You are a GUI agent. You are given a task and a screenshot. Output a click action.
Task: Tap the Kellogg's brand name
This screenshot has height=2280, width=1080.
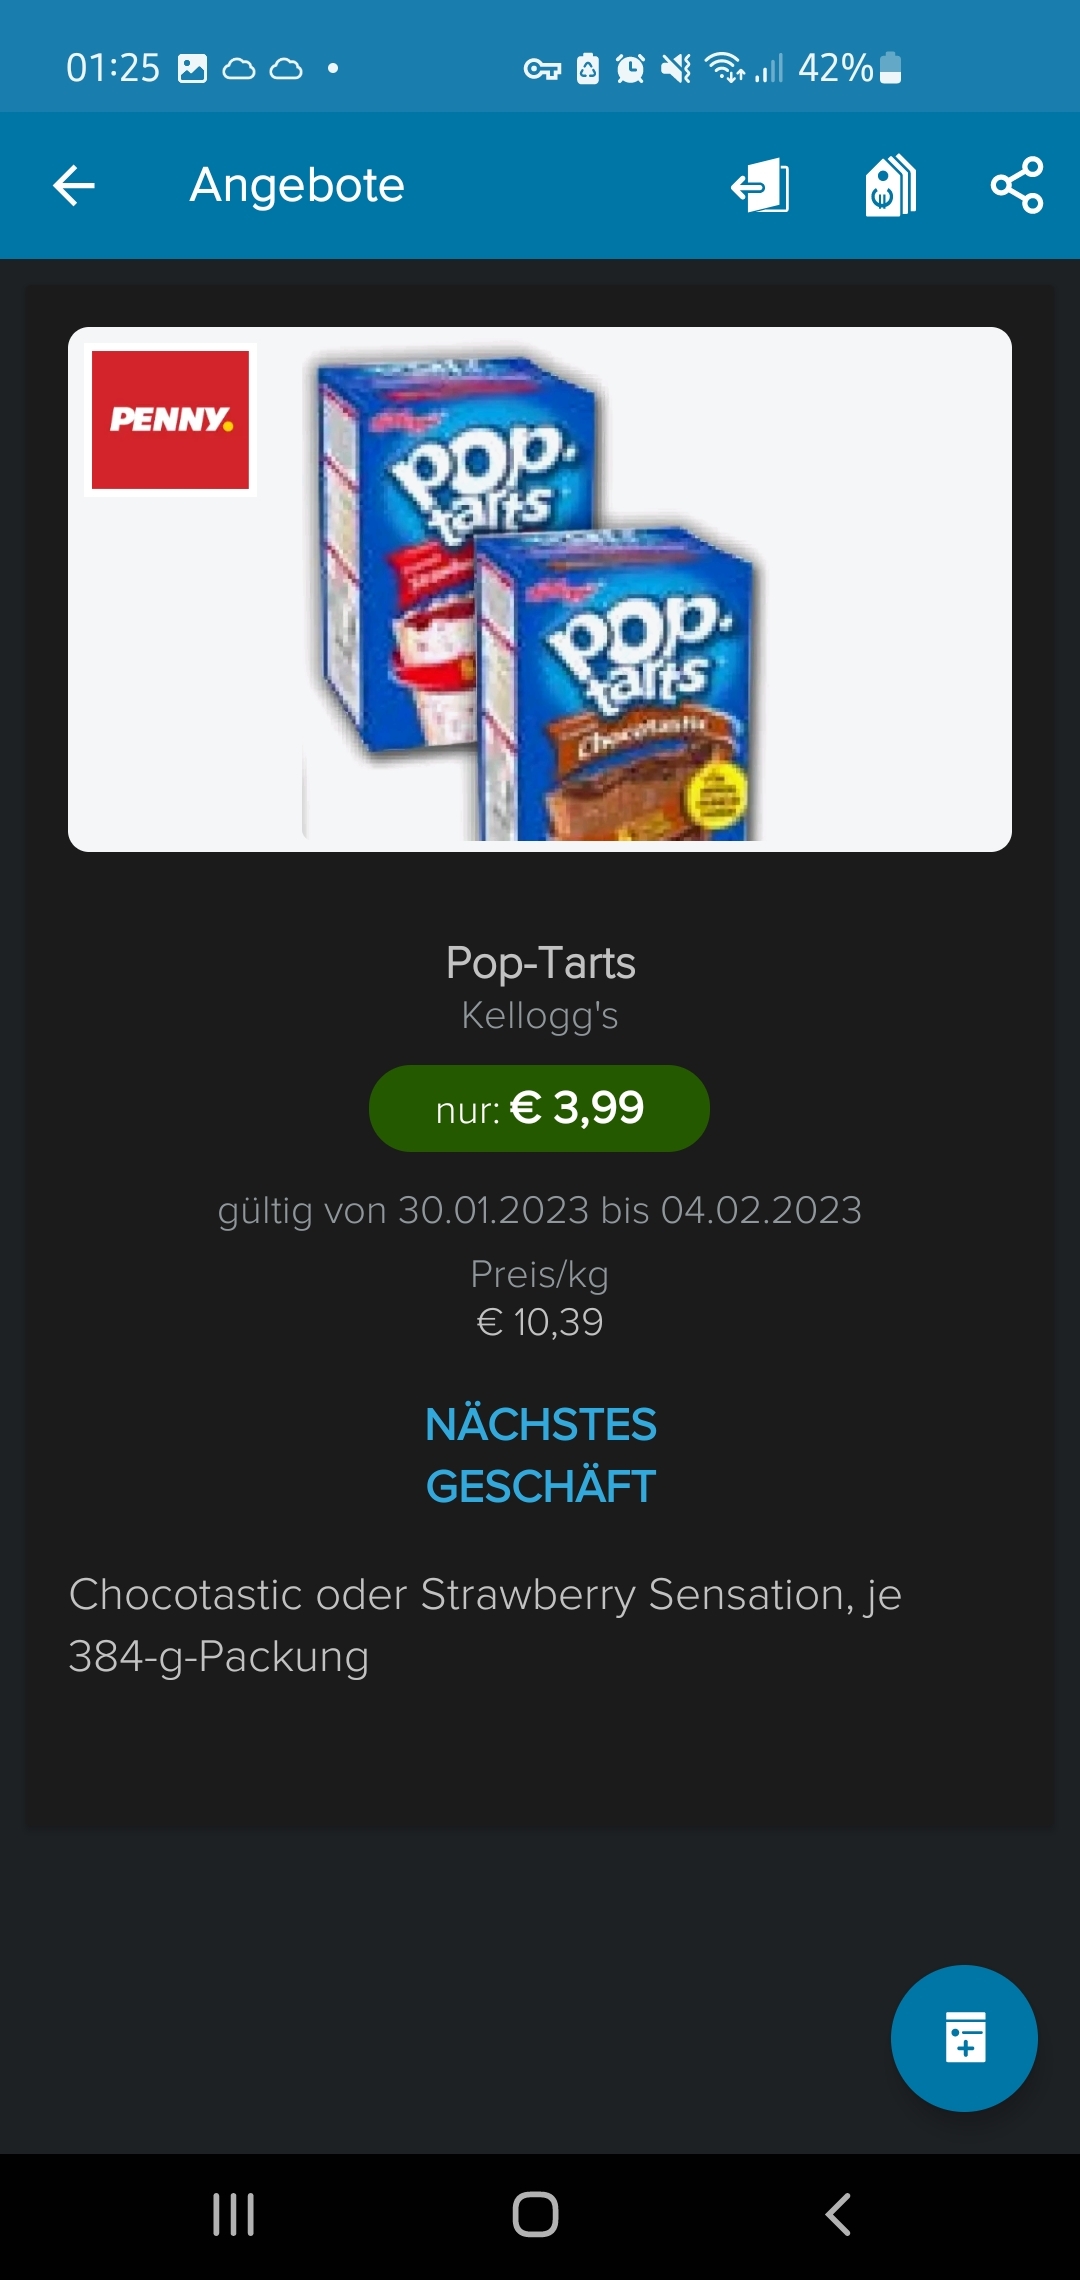[540, 1016]
